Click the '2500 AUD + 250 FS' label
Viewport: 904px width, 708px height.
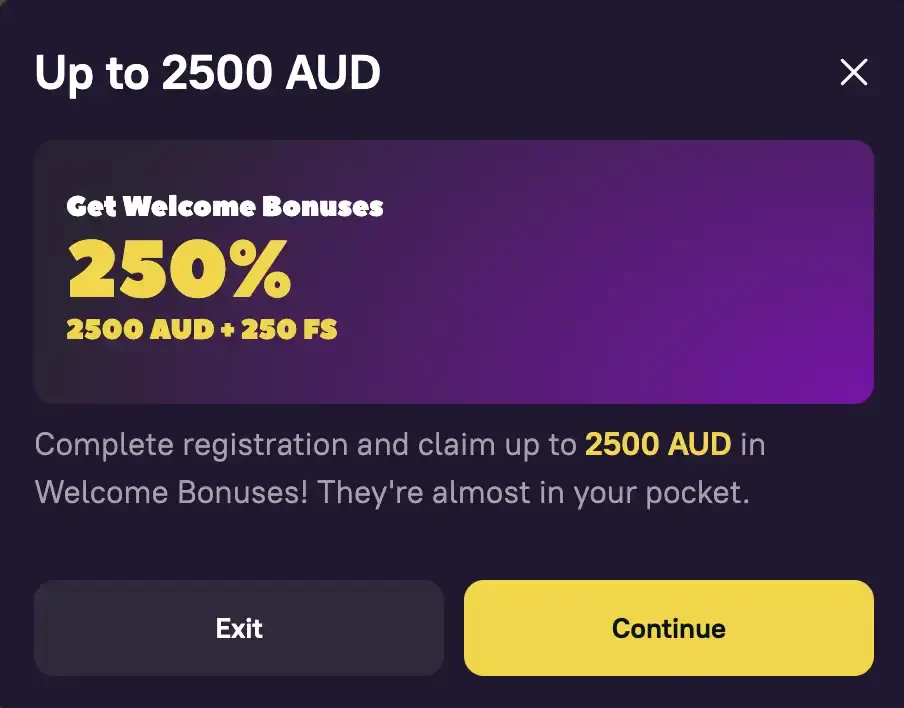click(201, 329)
